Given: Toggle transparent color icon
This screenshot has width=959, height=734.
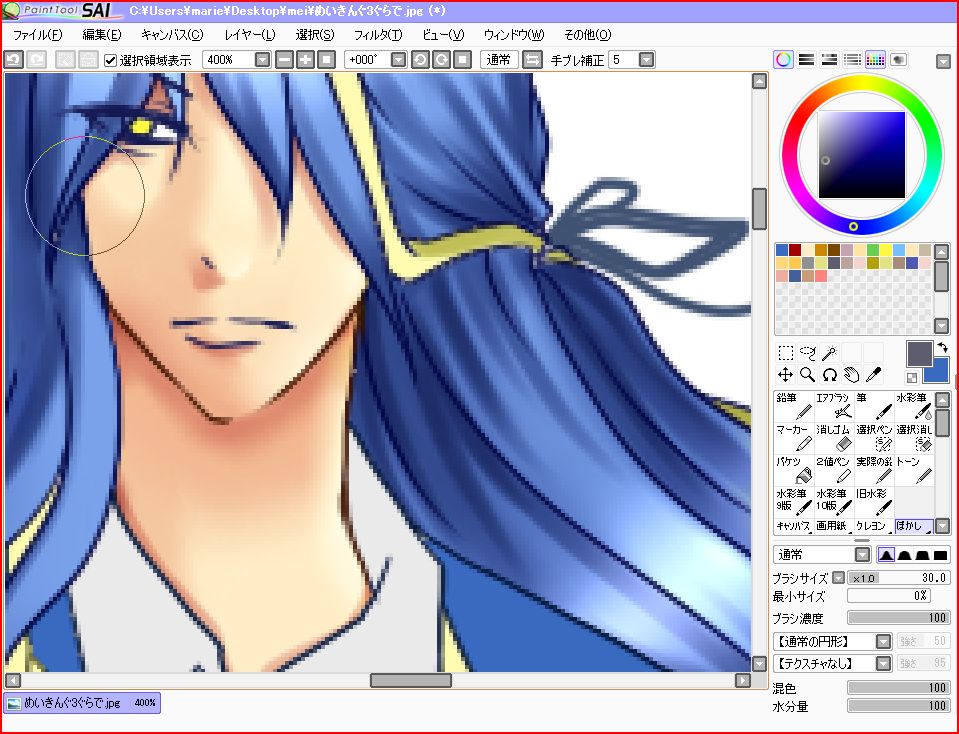Looking at the screenshot, I should click(x=911, y=377).
